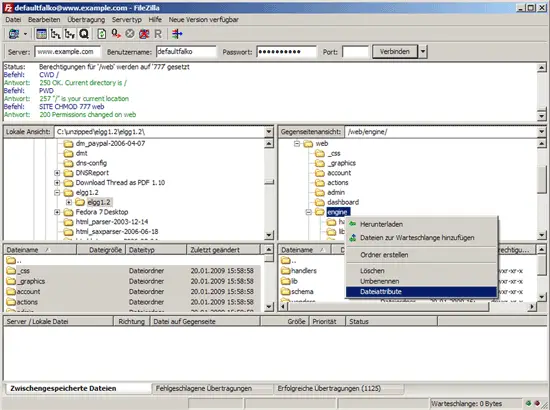This screenshot has width=550, height=410.
Task: Toggle the remote directory tree display
Action: 69,34
